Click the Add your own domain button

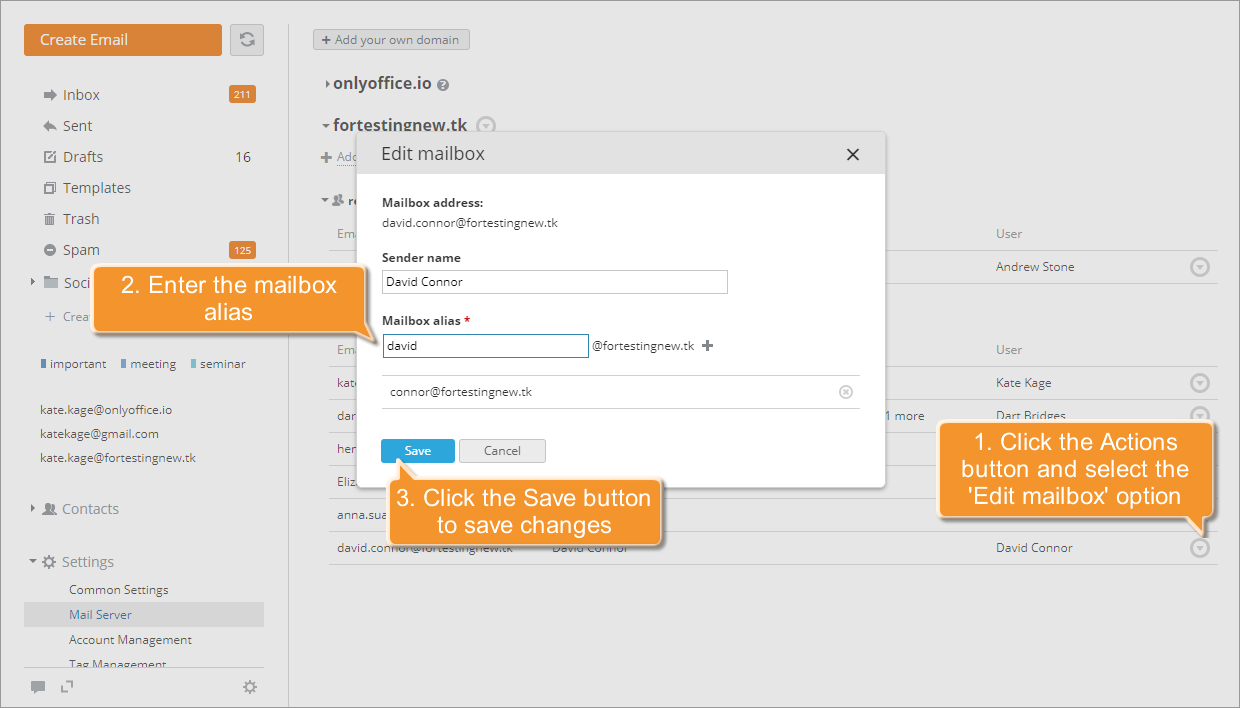(x=390, y=39)
